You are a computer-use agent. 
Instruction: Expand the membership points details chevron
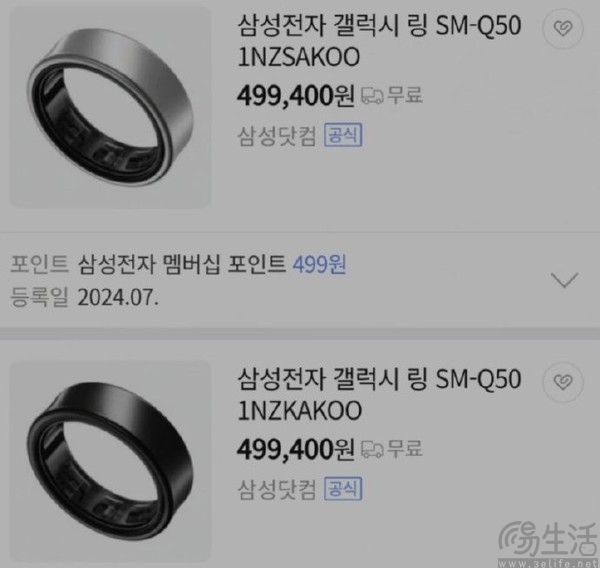[x=564, y=280]
